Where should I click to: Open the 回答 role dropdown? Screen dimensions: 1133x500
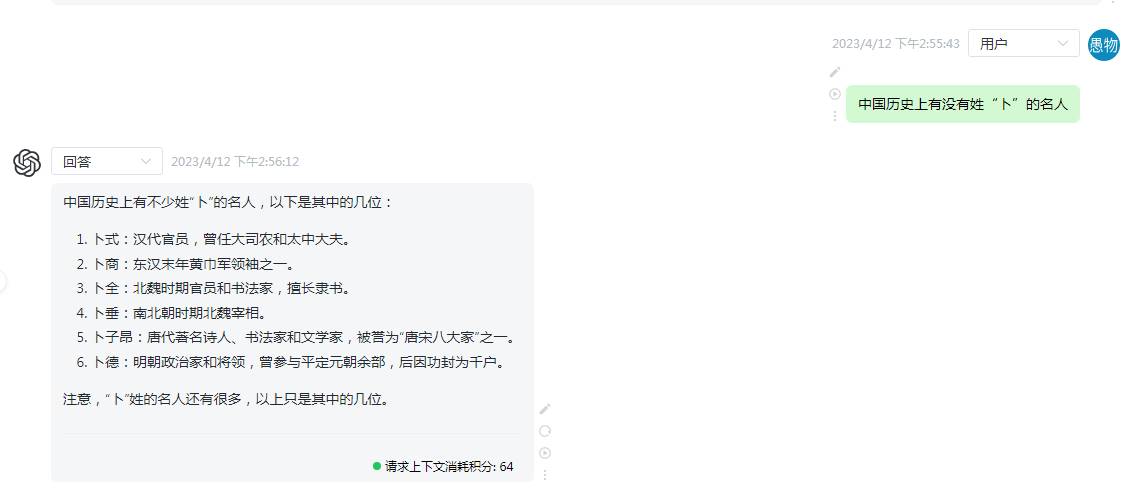click(107, 161)
